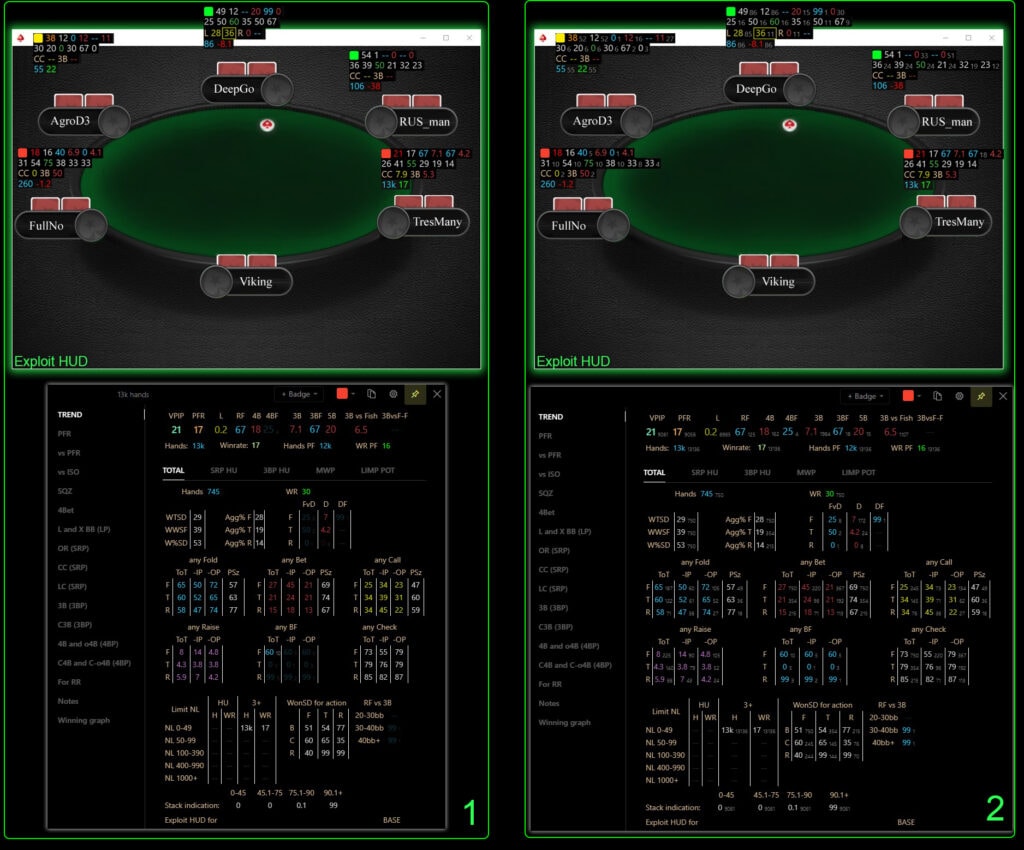Select TOTAL tab in popup 2
Image resolution: width=1024 pixels, height=850 pixels.
pyautogui.click(x=654, y=473)
